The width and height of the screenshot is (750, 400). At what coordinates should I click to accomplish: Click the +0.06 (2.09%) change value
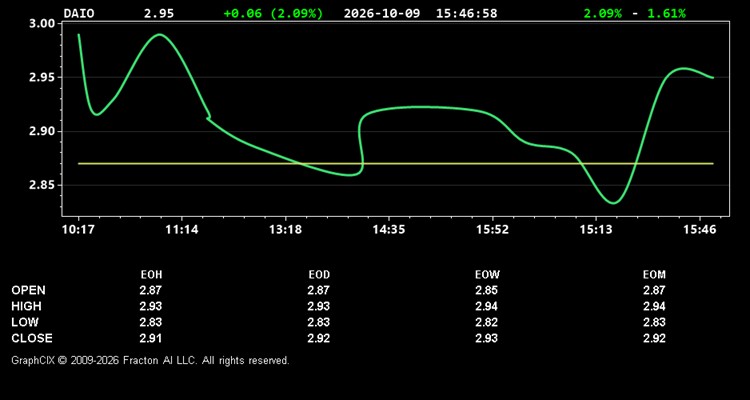pos(273,13)
